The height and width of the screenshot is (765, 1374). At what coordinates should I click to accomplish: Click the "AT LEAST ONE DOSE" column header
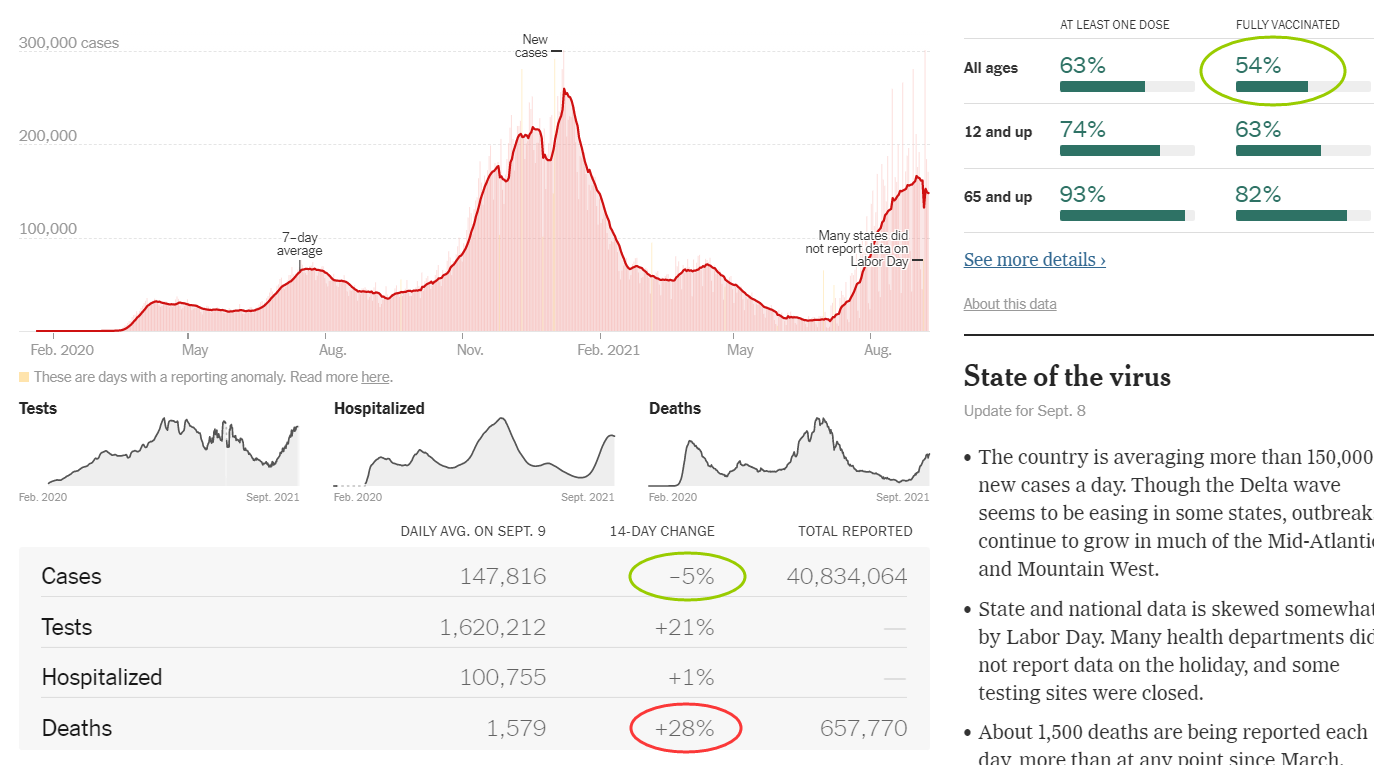(x=1115, y=25)
